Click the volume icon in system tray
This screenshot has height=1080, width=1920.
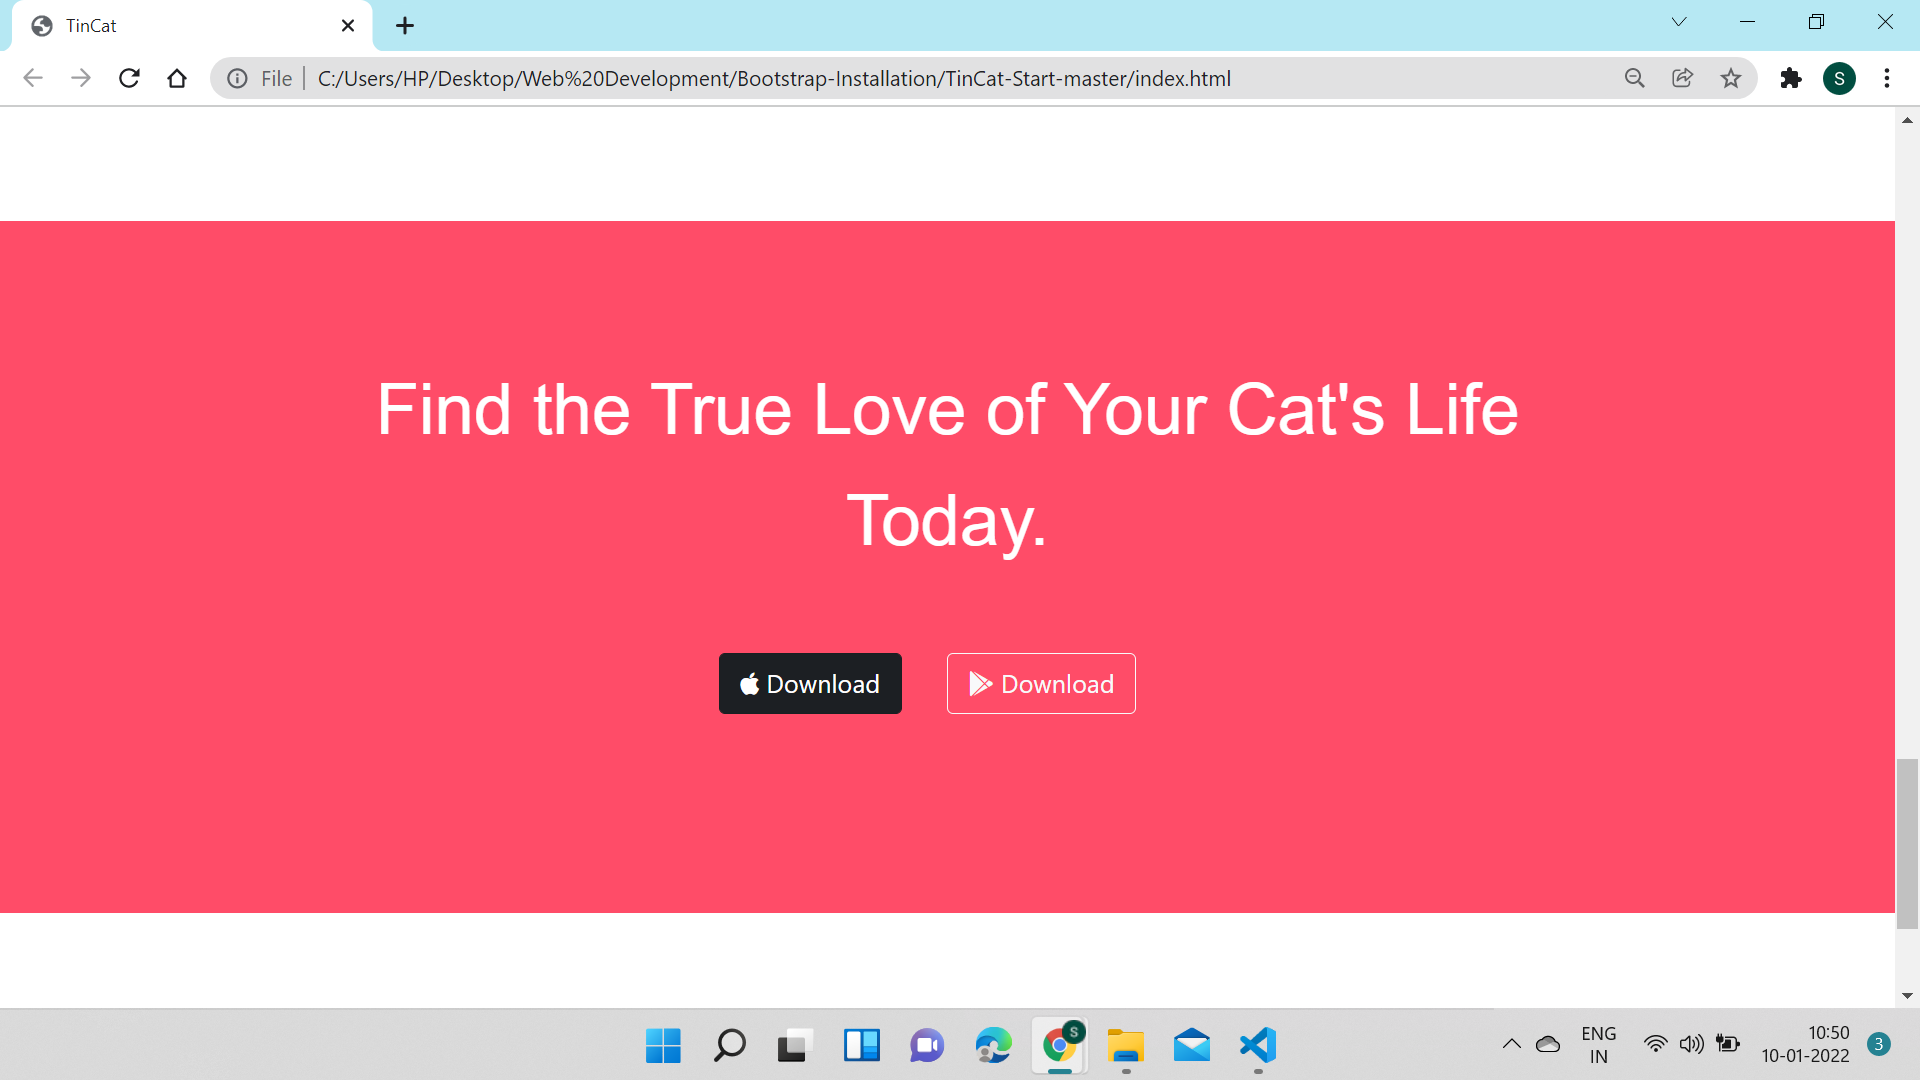click(x=1692, y=1043)
